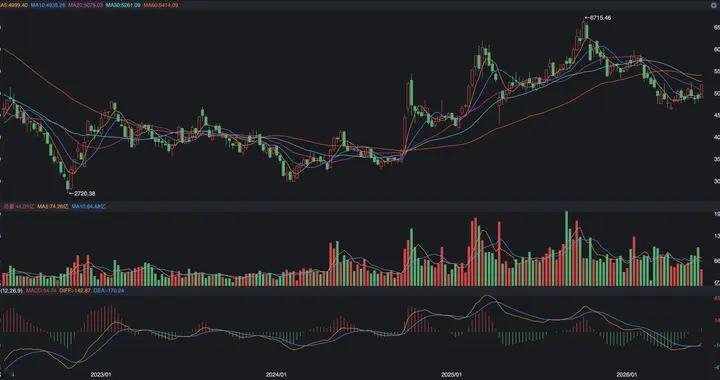Viewport: 720px width, 380px height.
Task: Click the 2023/01 date axis label
Action: click(101, 375)
